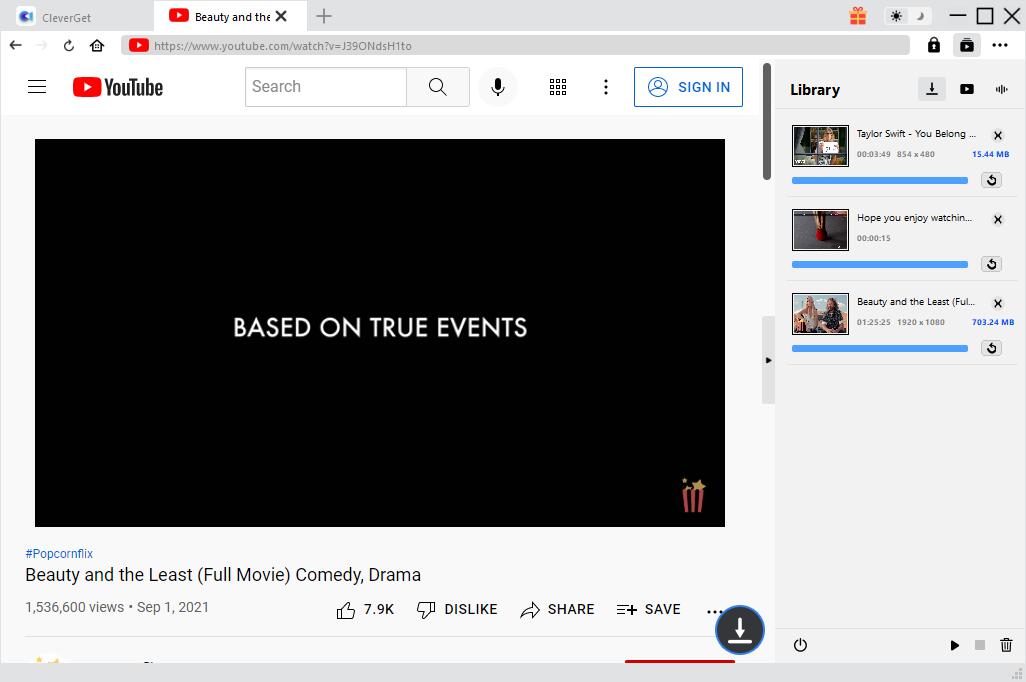Click the gift box icon
The image size is (1026, 682).
pos(858,16)
